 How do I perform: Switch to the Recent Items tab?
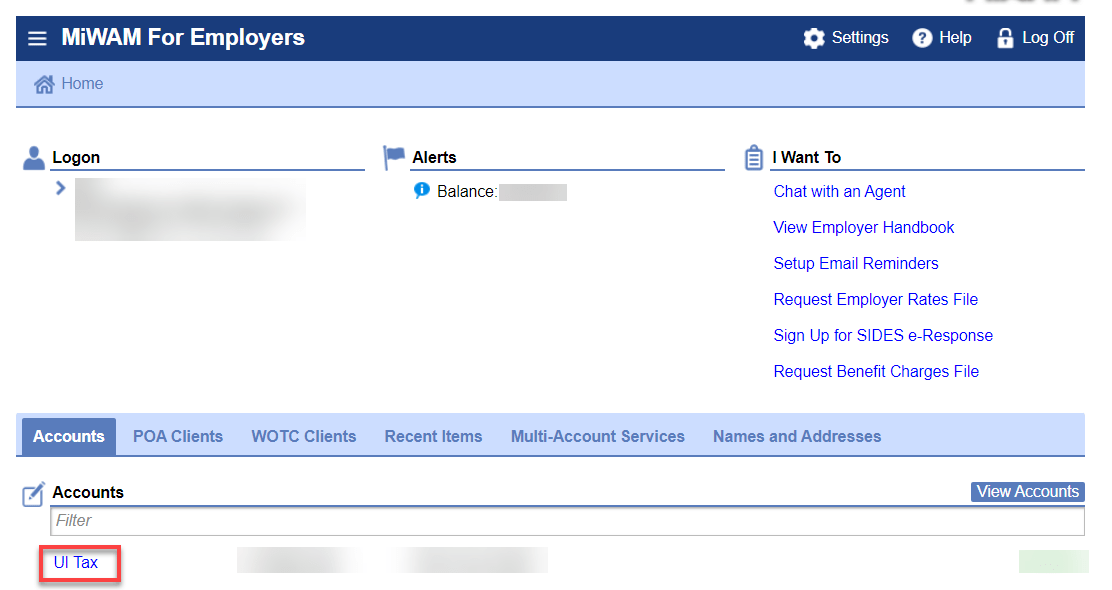(433, 437)
